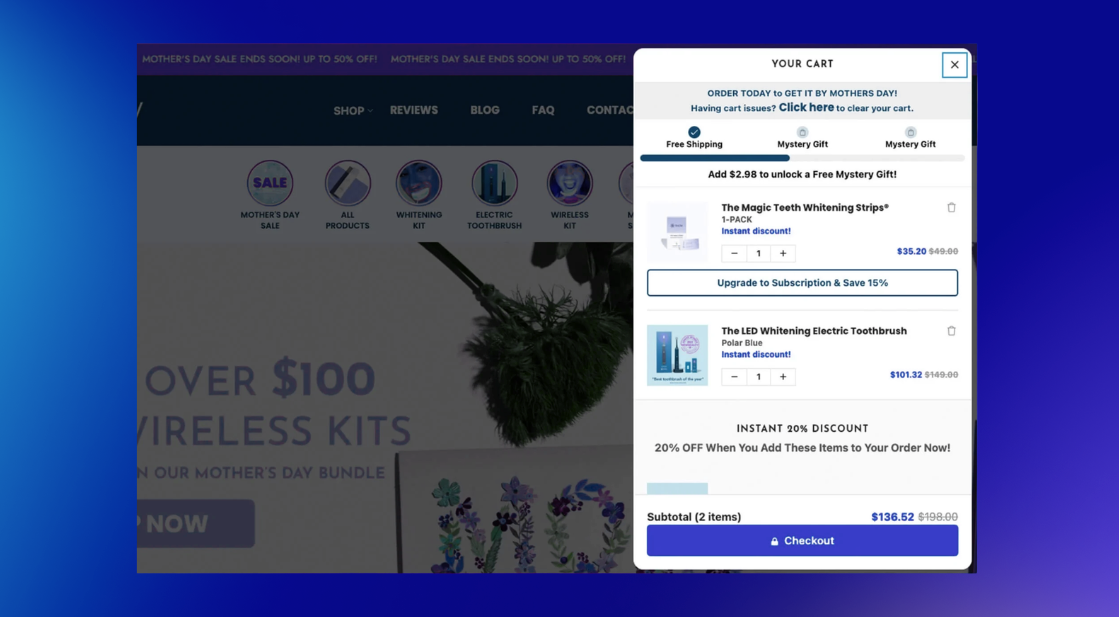
Task: Click Upgrade to Subscription & Save 15%
Action: pyautogui.click(x=802, y=283)
